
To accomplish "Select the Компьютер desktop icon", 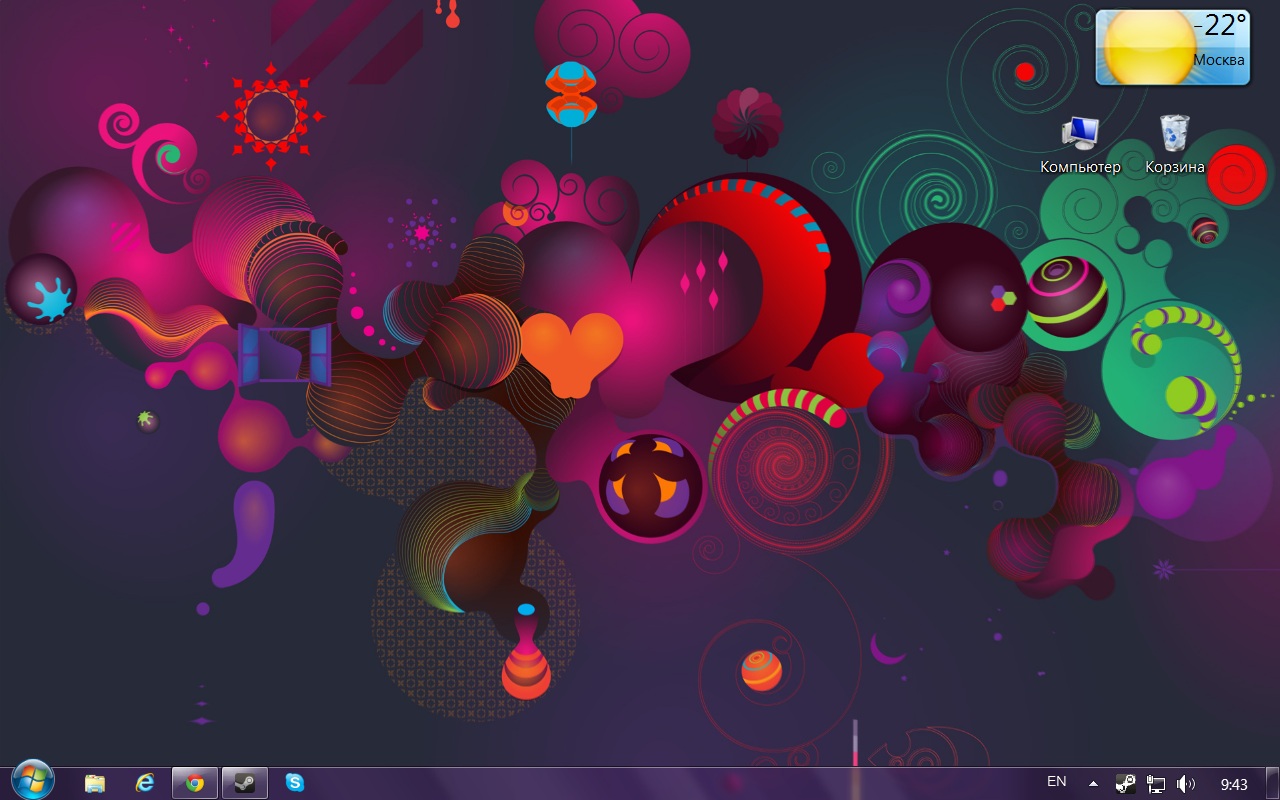I will tap(1080, 146).
